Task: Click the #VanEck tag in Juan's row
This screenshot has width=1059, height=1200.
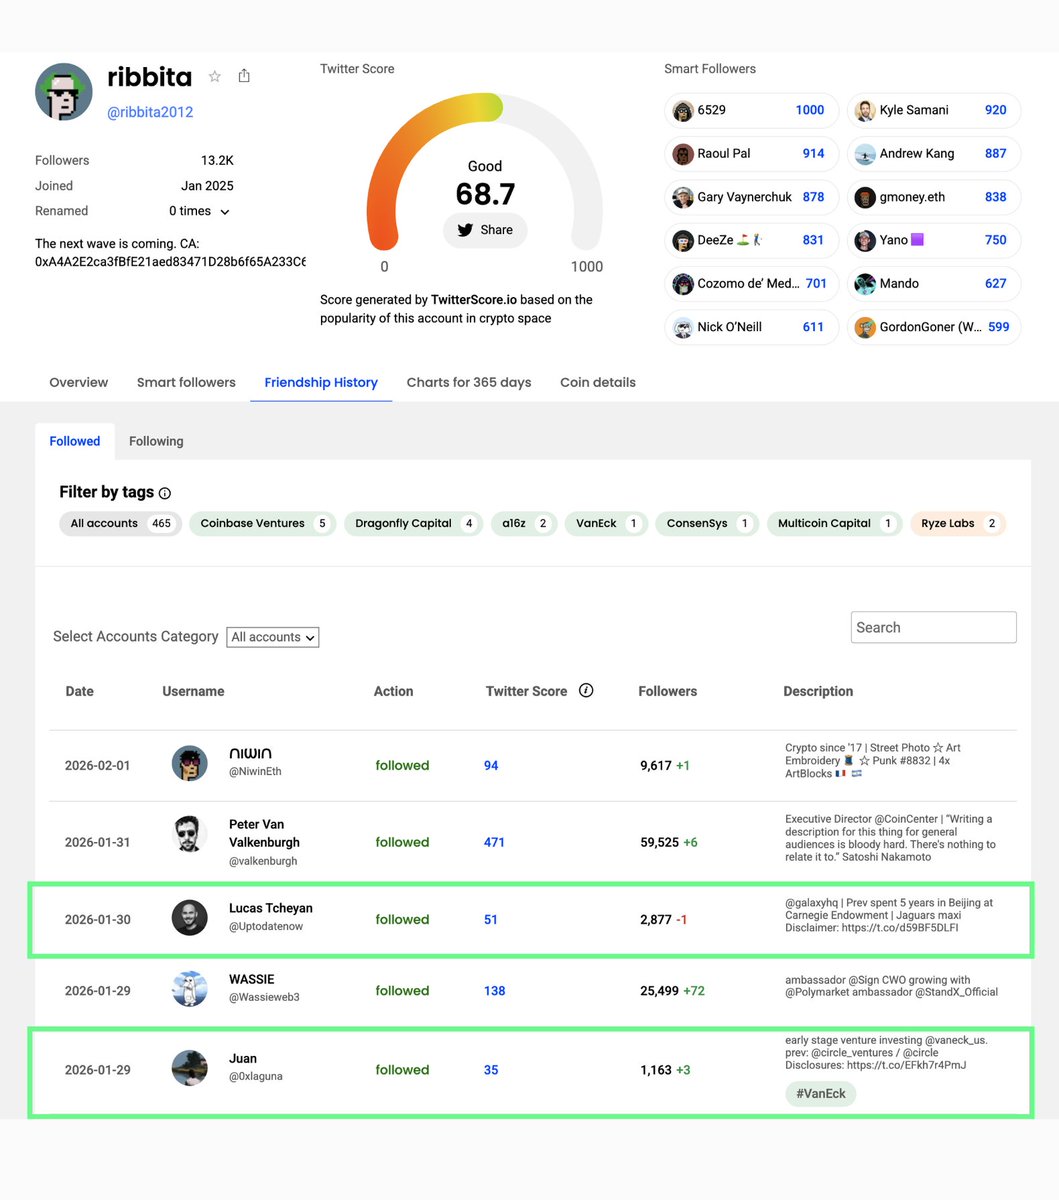Action: pyautogui.click(x=821, y=1094)
